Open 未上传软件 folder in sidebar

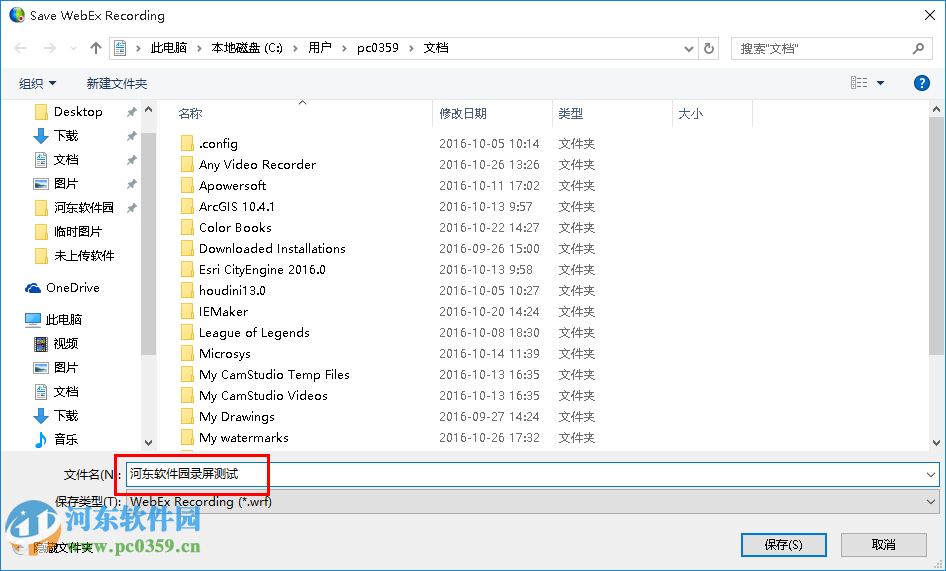tap(84, 256)
